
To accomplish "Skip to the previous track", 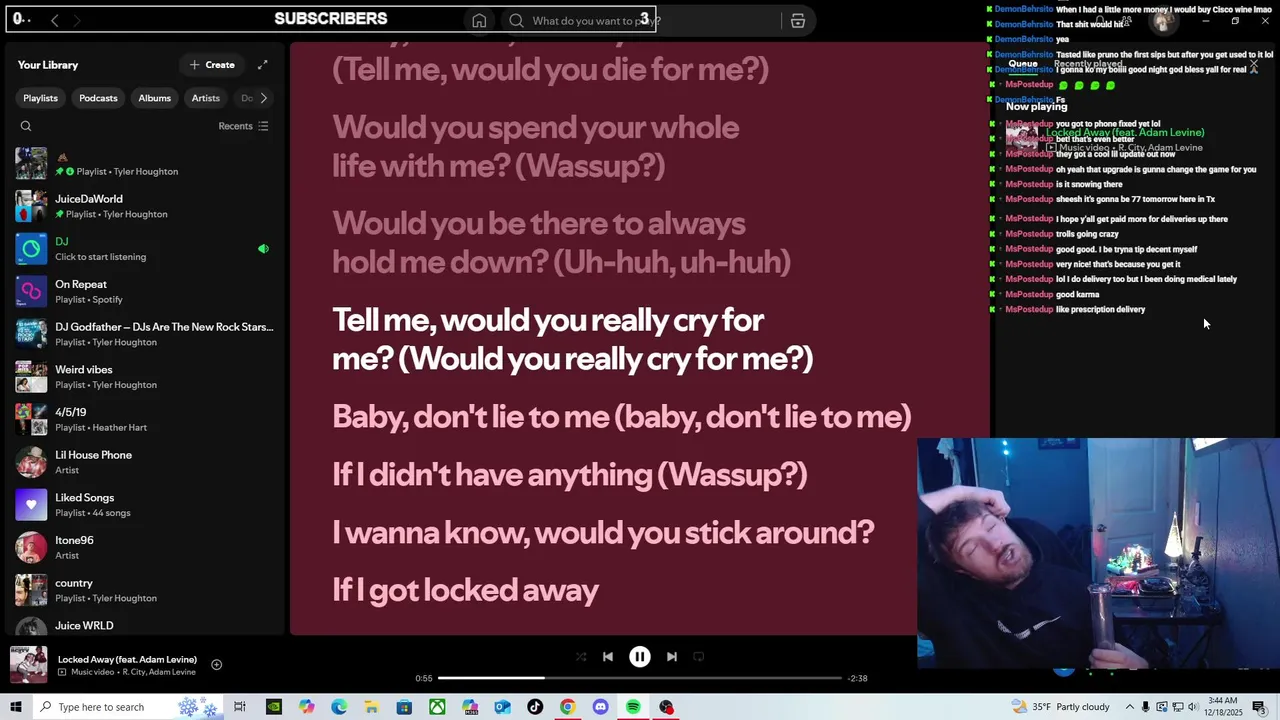I will (608, 657).
